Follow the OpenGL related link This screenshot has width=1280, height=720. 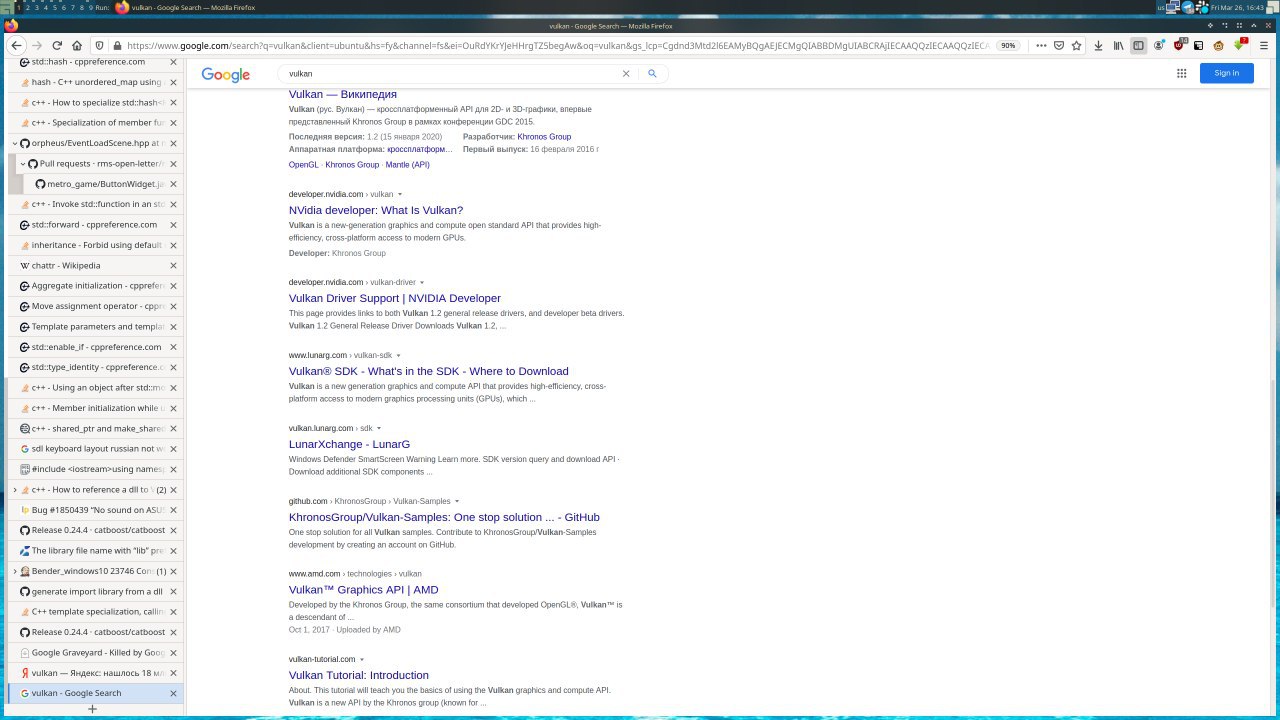tap(304, 165)
